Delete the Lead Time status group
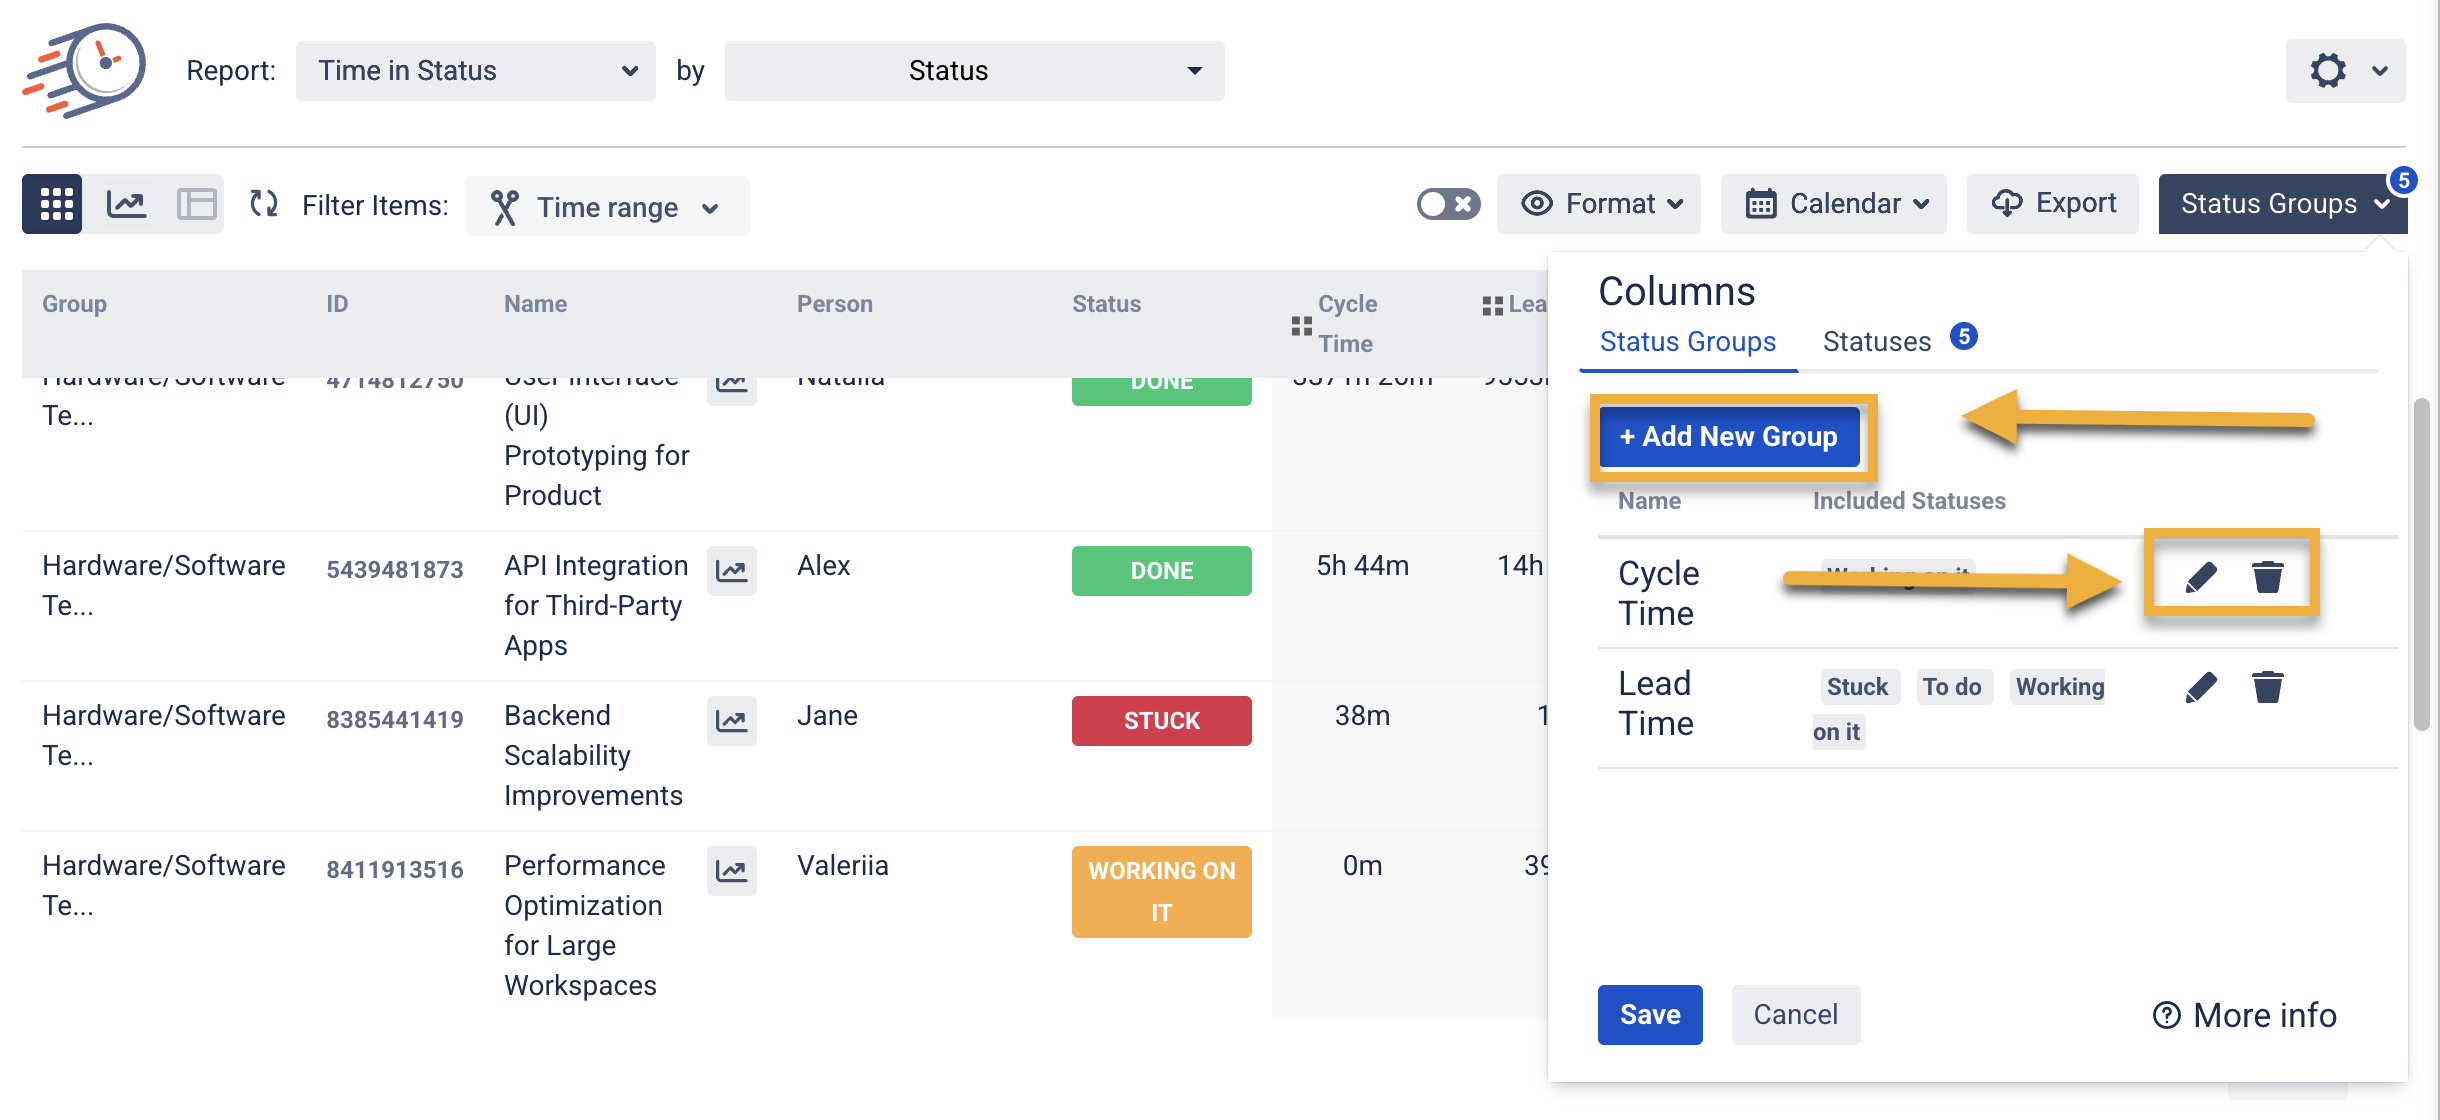 2267,687
